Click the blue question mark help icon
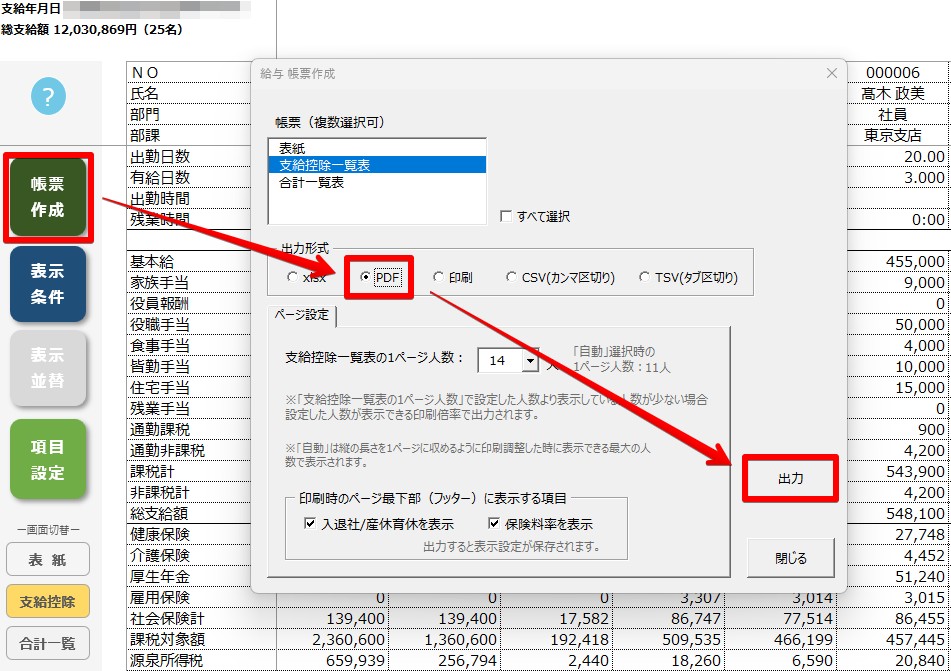 coord(49,96)
